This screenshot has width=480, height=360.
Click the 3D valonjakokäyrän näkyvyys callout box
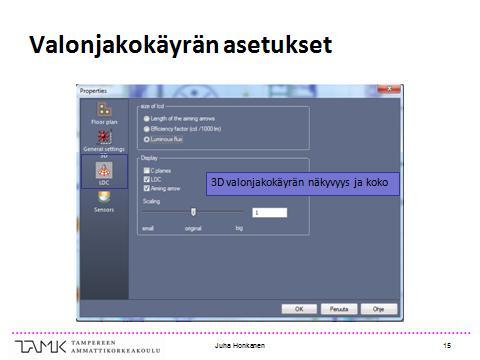pos(303,184)
